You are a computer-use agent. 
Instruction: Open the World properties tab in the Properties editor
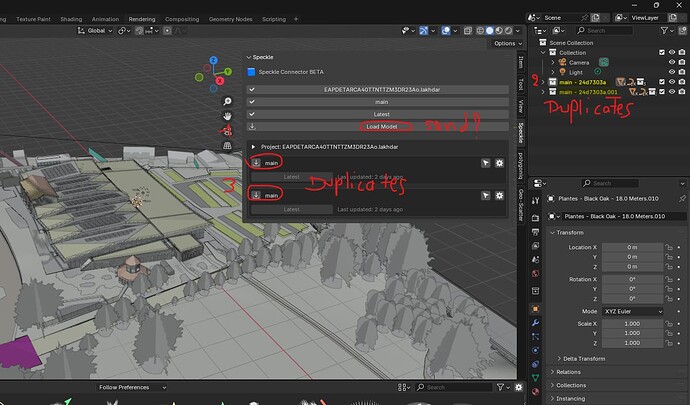pyautogui.click(x=536, y=273)
